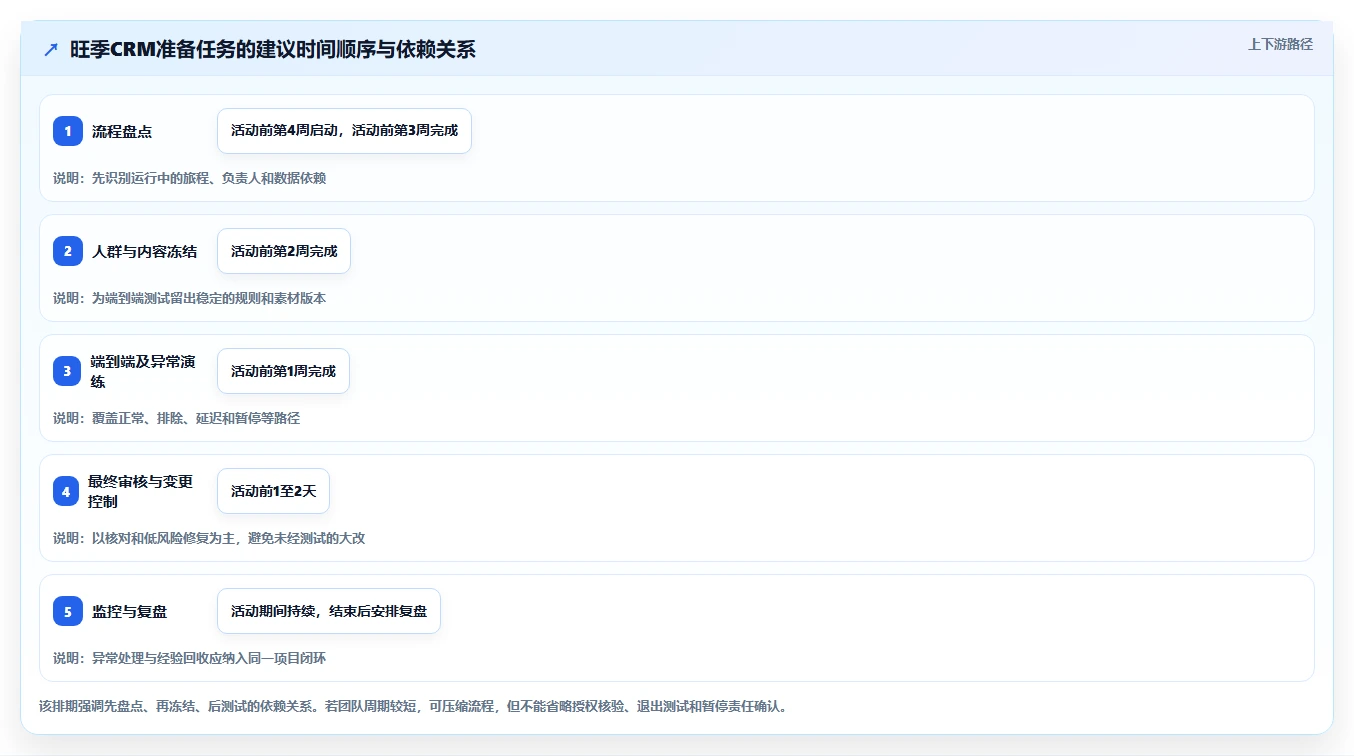Click the 活动前第4周启动,活动前第3周完成 chip
Image resolution: width=1354 pixels, height=756 pixels.
344,131
